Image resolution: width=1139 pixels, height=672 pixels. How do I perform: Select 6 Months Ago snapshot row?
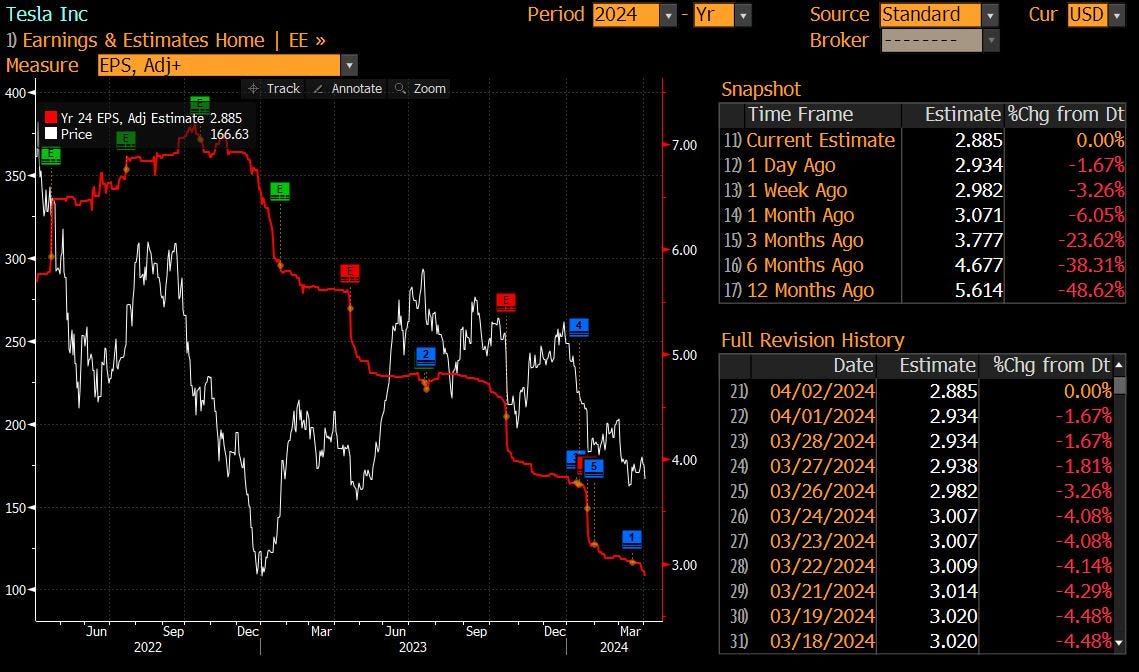[x=923, y=265]
